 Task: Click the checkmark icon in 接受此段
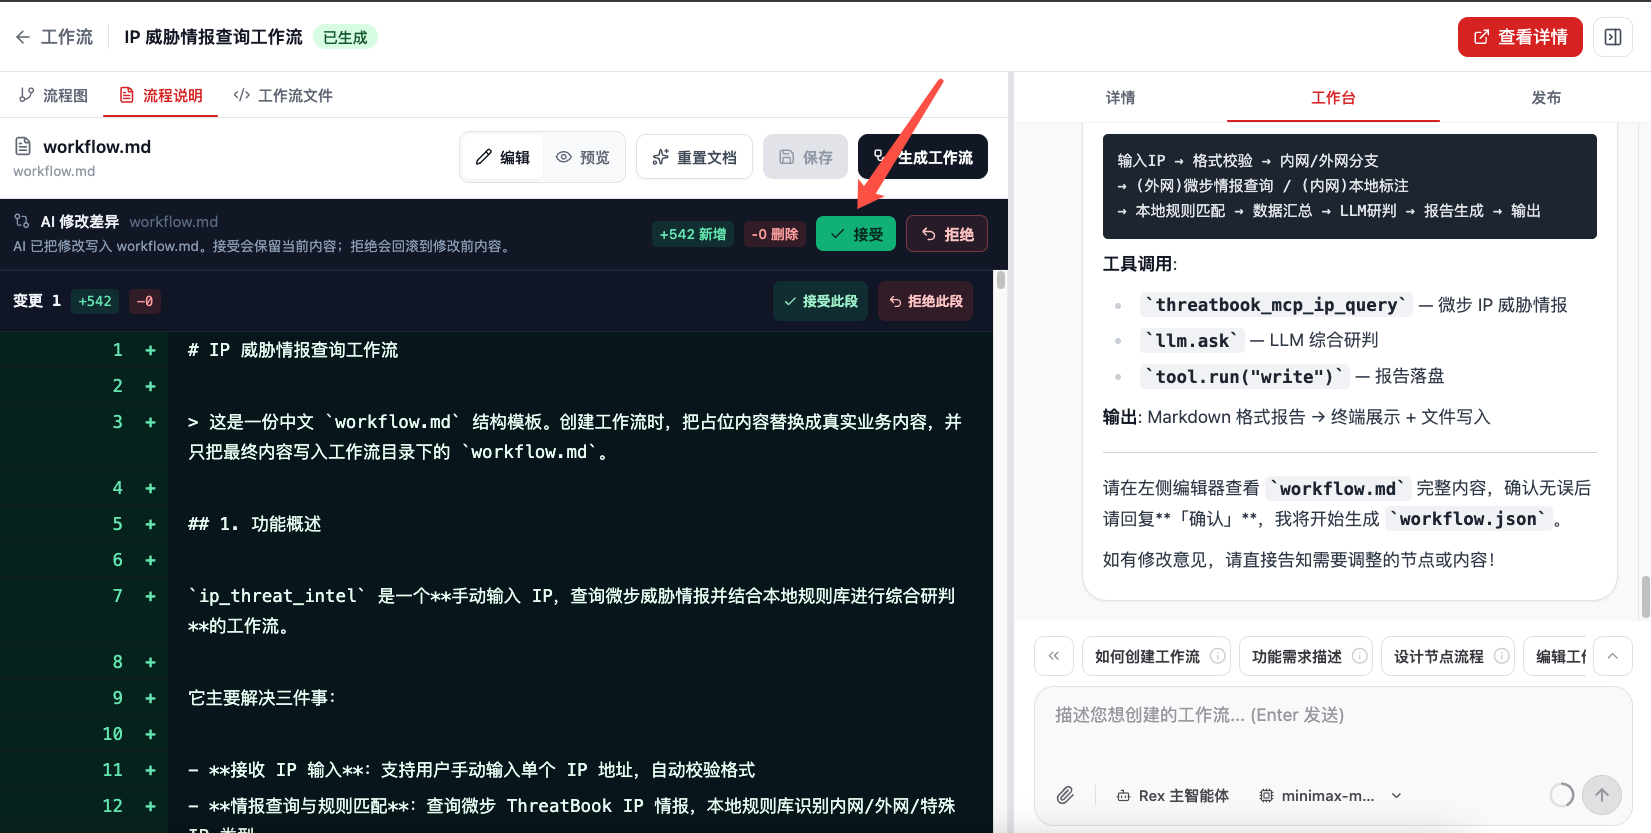pos(790,301)
